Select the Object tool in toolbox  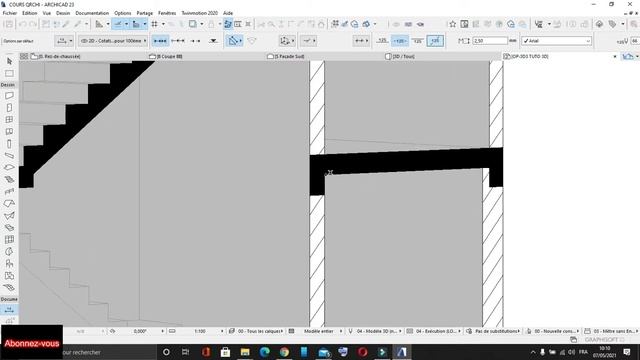coord(9,264)
